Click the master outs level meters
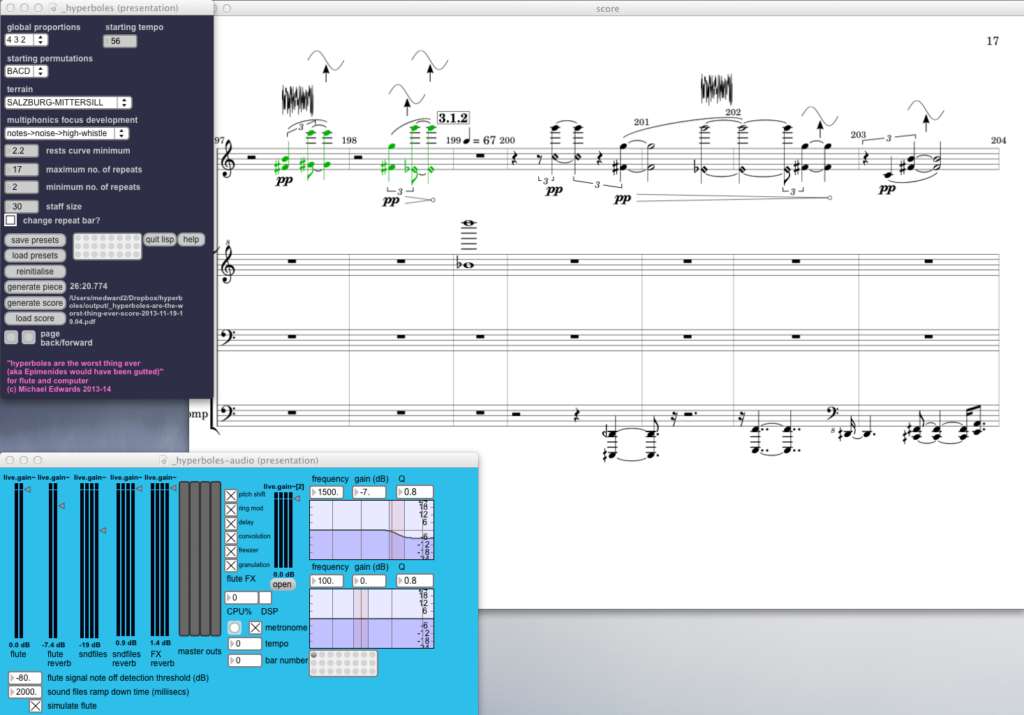The width and height of the screenshot is (1024, 715). (200, 559)
